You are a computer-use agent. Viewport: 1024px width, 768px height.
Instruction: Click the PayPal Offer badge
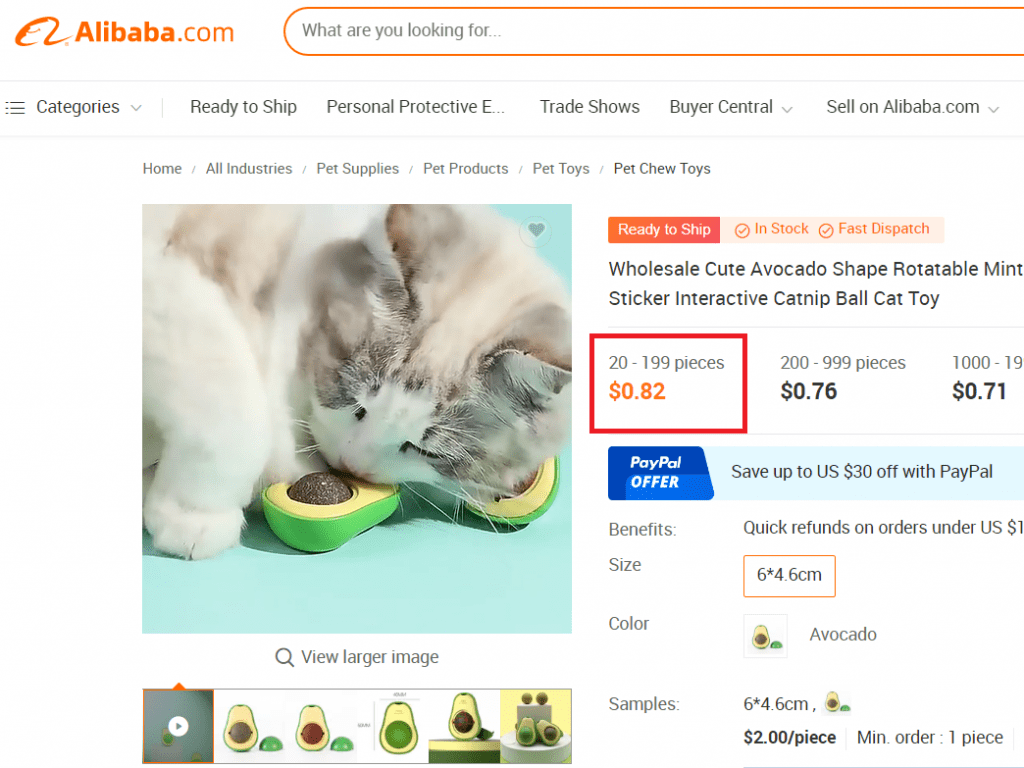657,472
